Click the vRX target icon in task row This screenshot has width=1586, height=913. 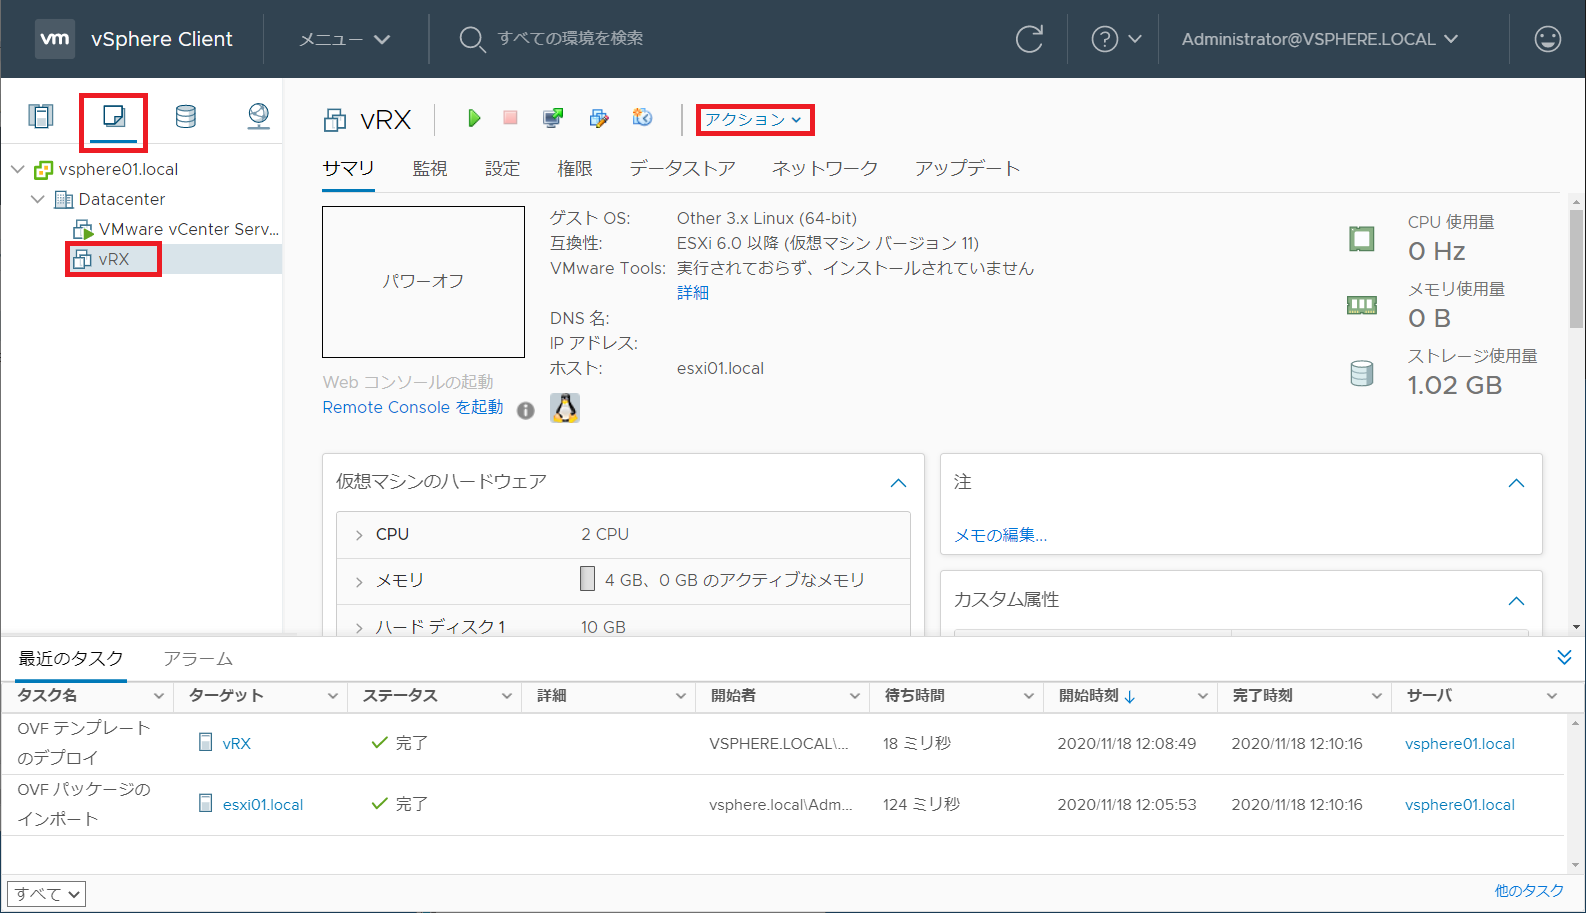point(205,742)
